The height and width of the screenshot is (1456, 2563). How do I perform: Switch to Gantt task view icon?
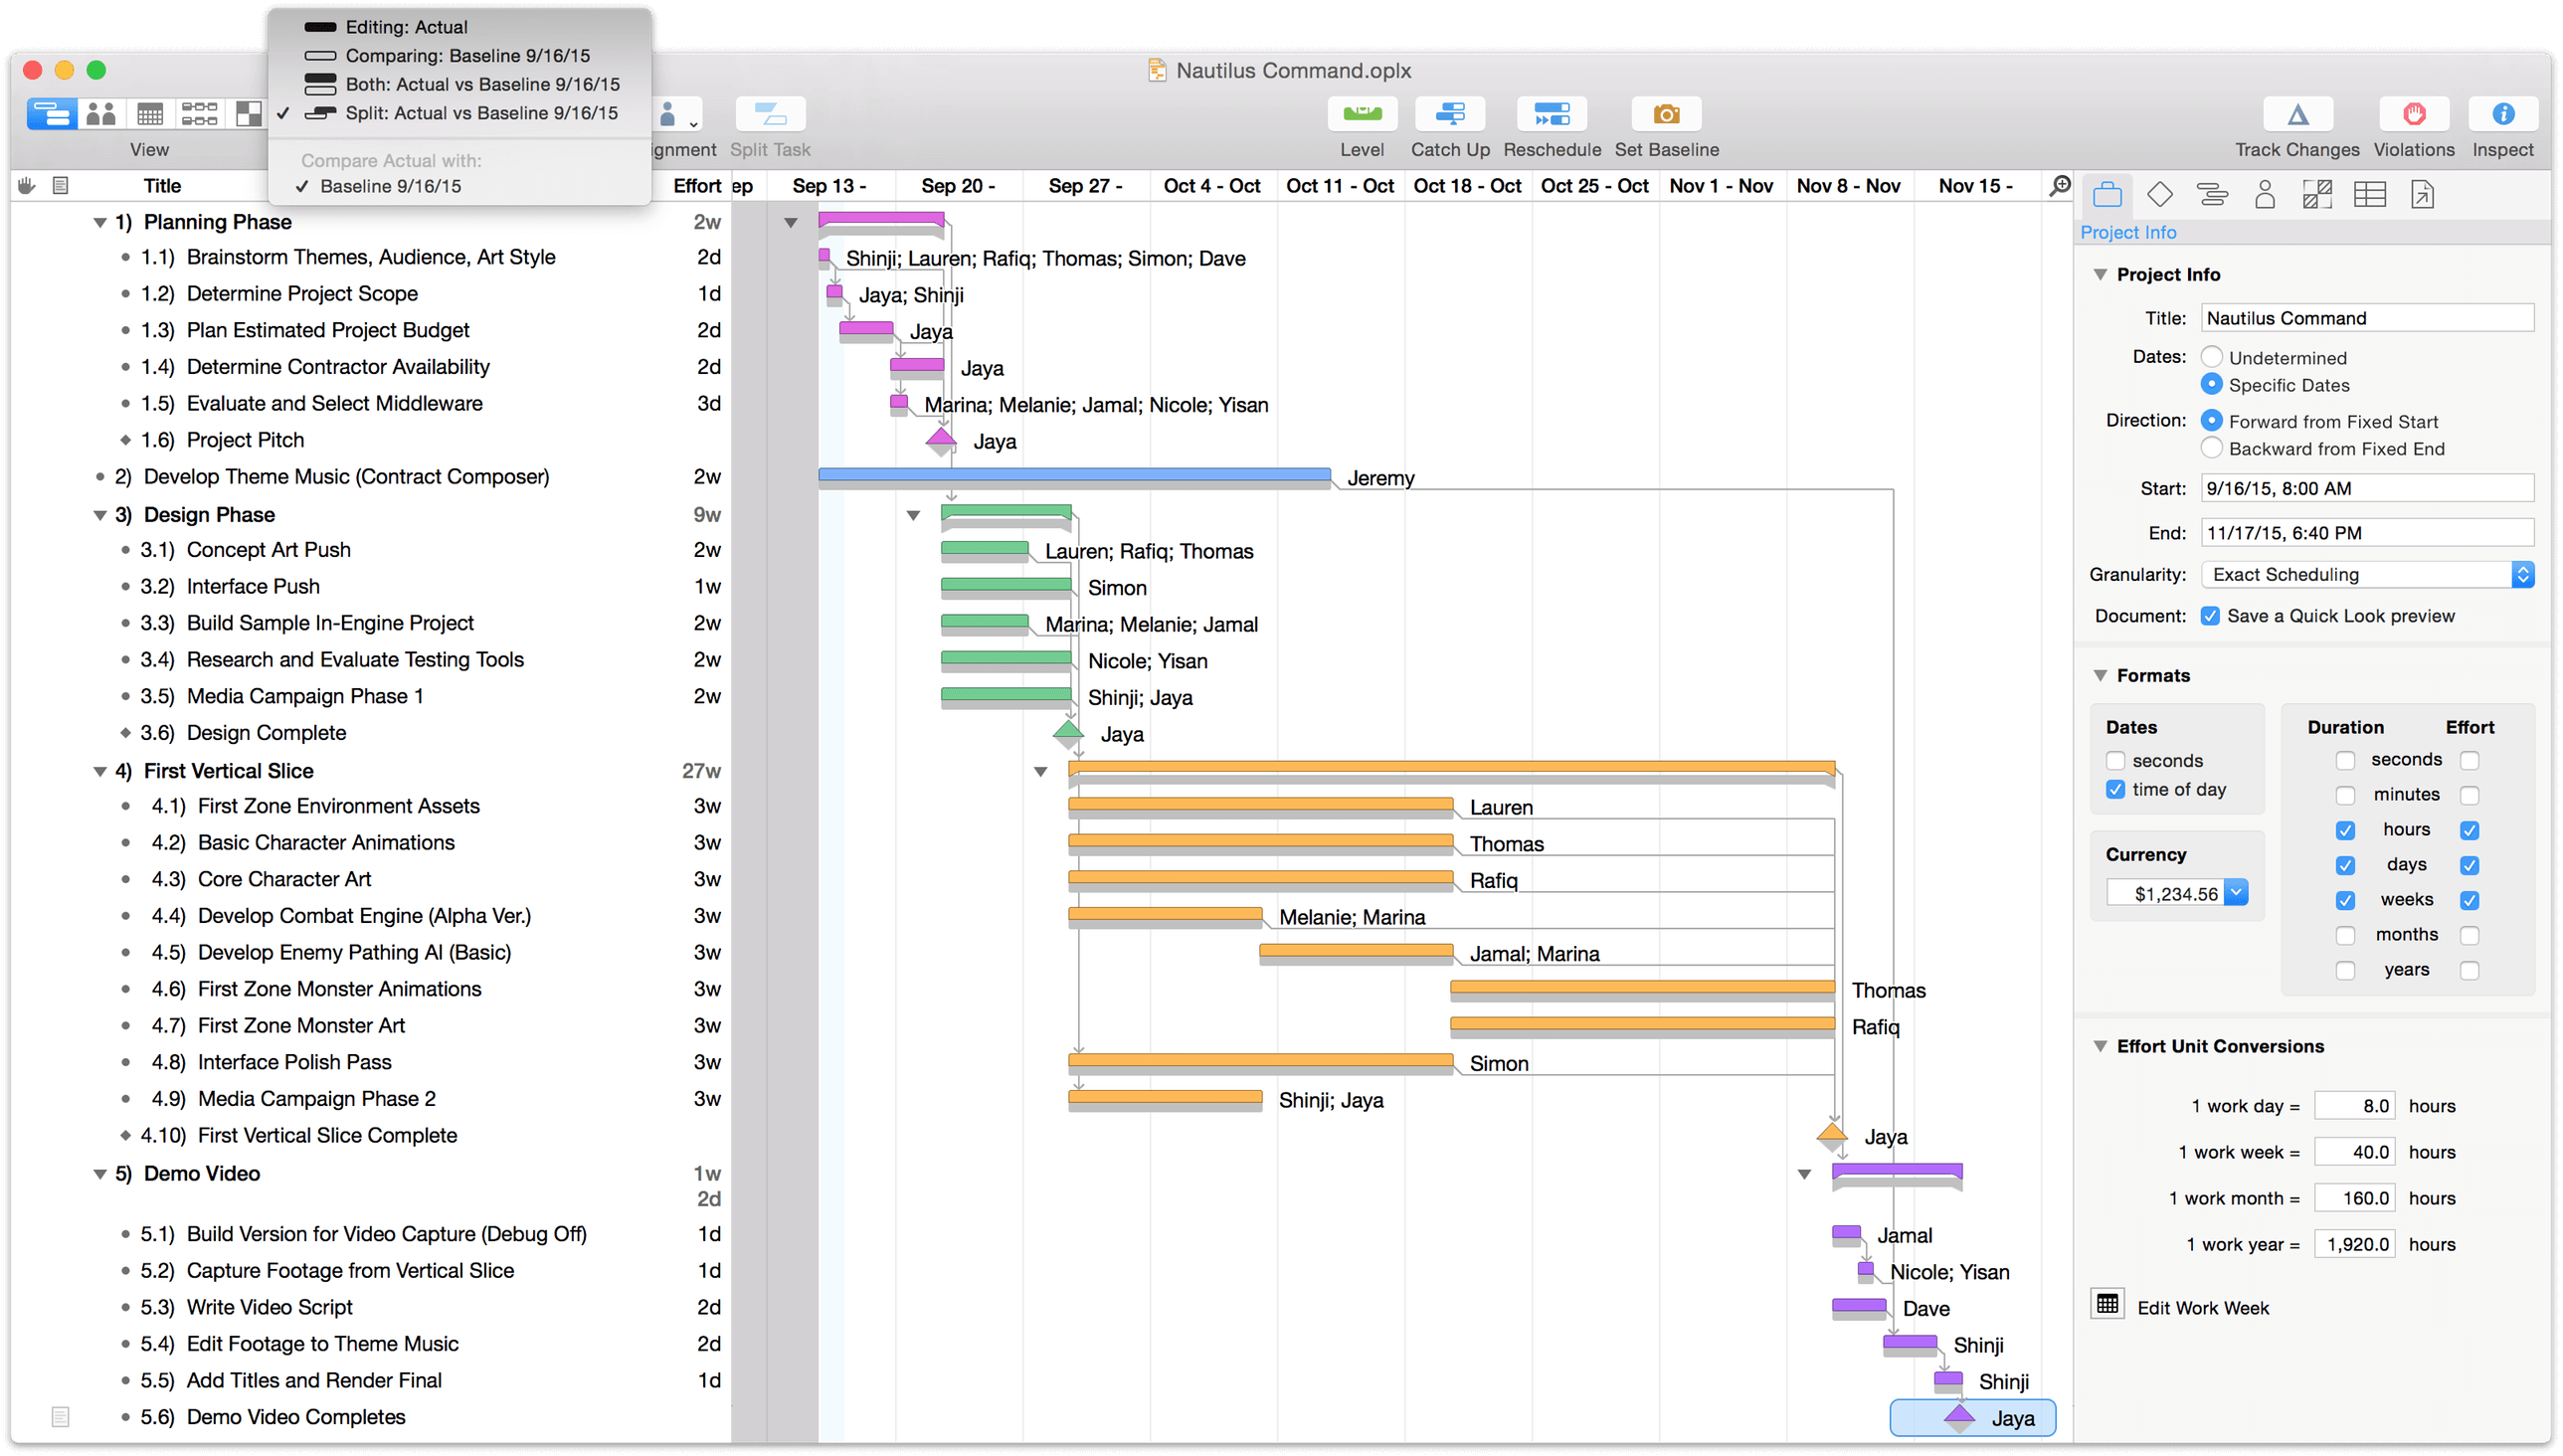(51, 114)
